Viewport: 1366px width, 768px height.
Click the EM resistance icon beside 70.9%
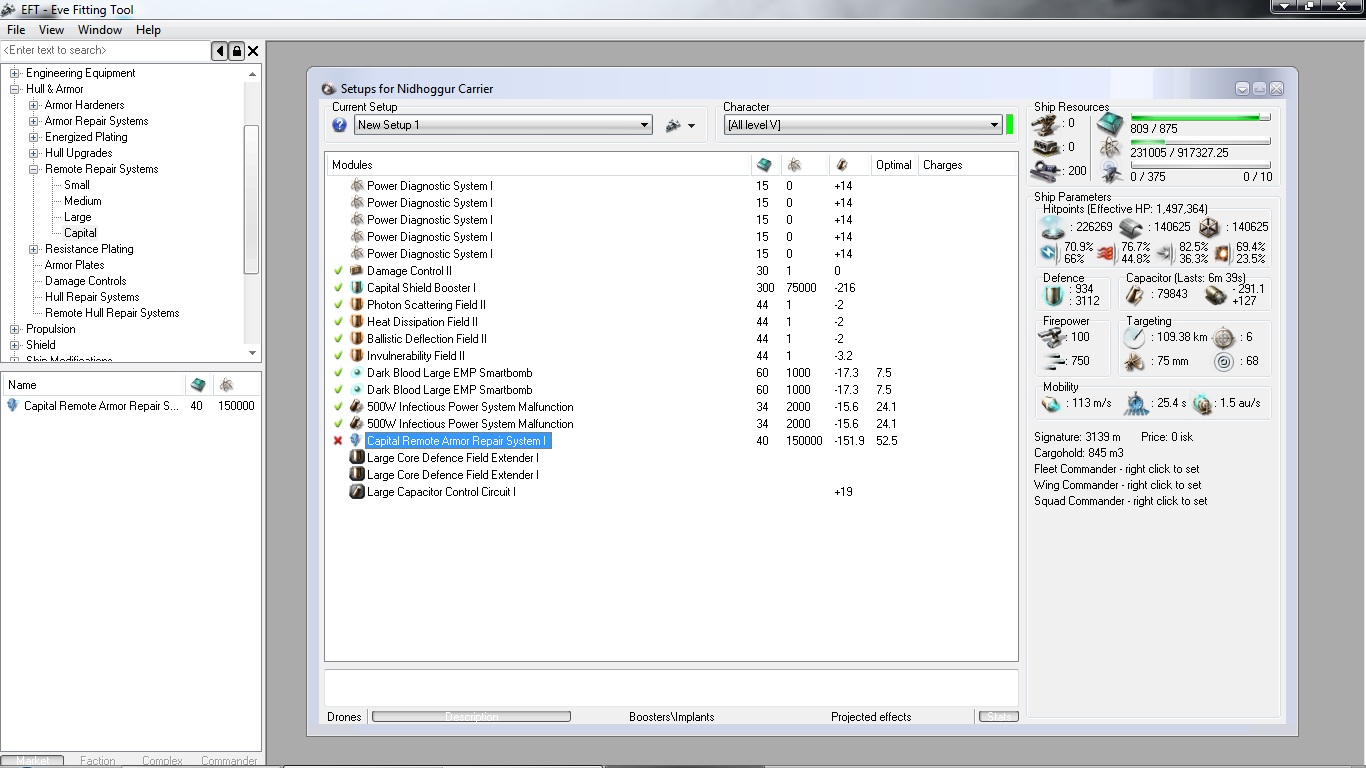tap(1049, 252)
